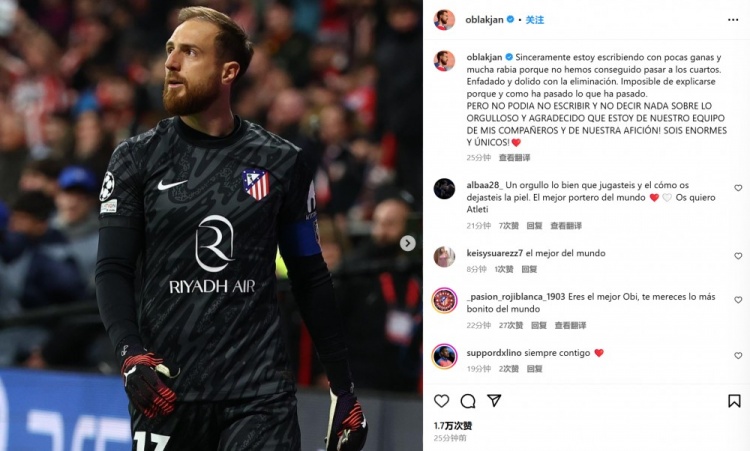View the 1.7万 likes count

pyautogui.click(x=453, y=425)
